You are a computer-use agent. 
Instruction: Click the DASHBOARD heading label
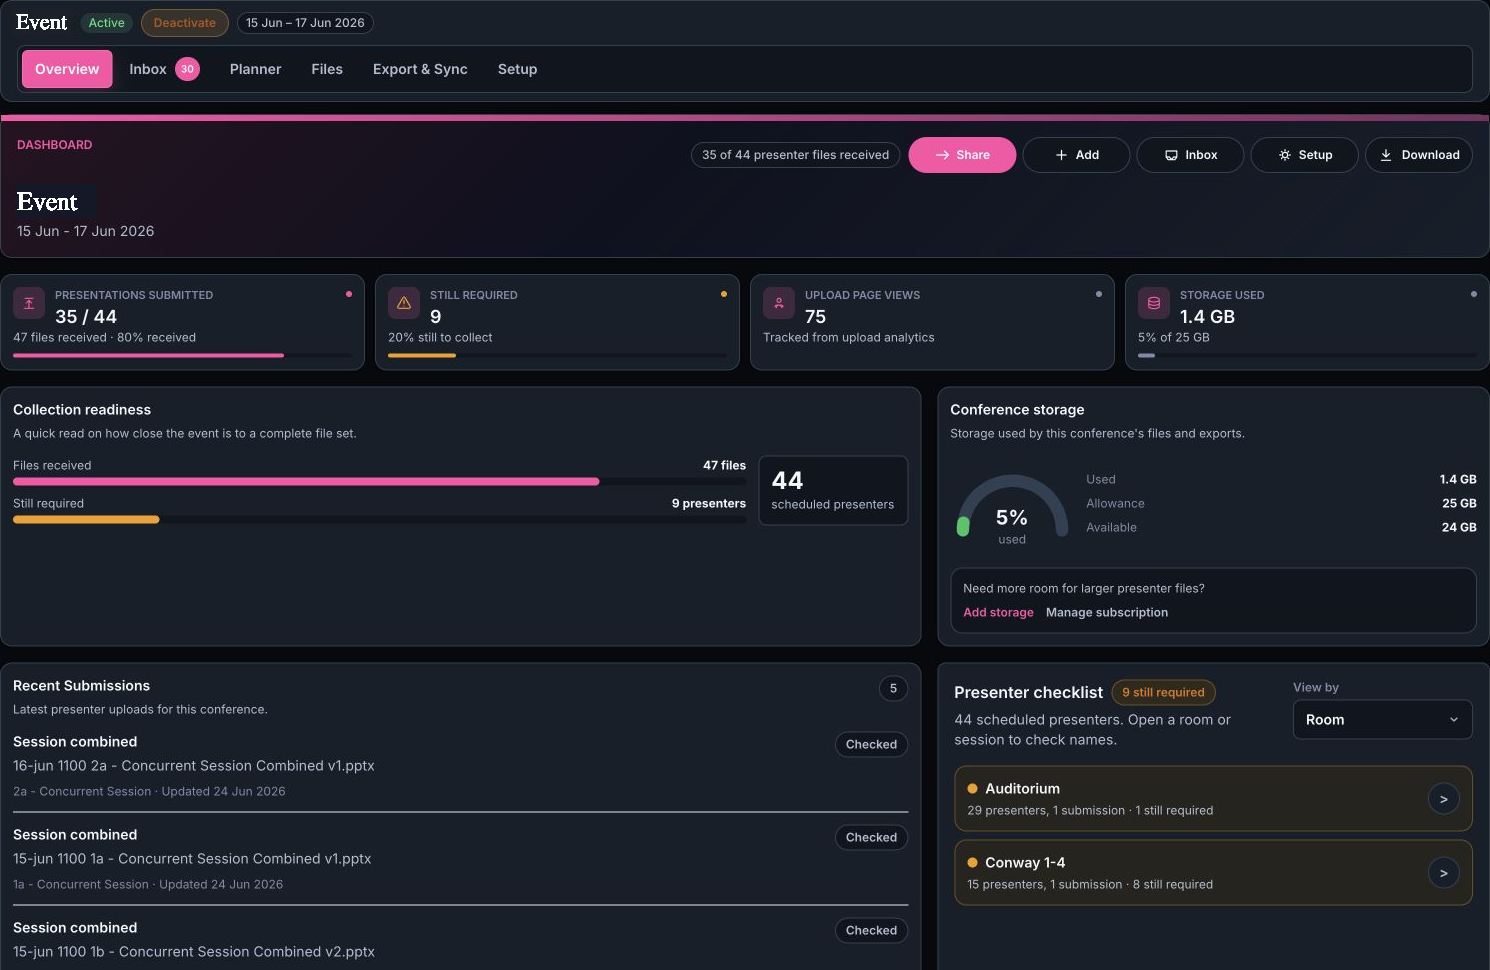(54, 145)
